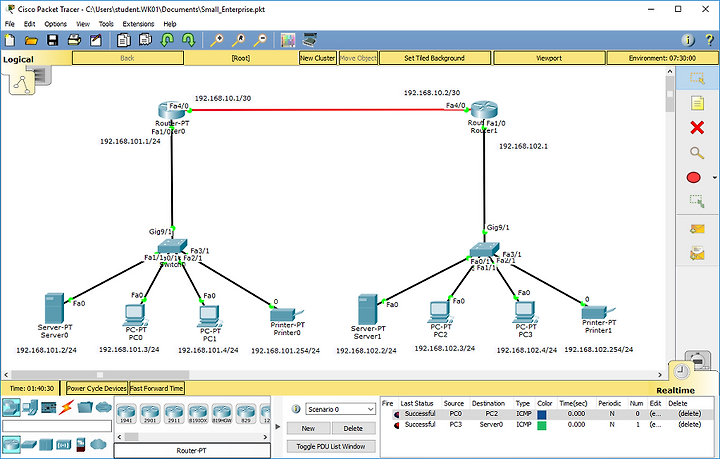Viewport: 720px width, 459px height.
Task: Select the End Devices category icon
Action: 30,407
